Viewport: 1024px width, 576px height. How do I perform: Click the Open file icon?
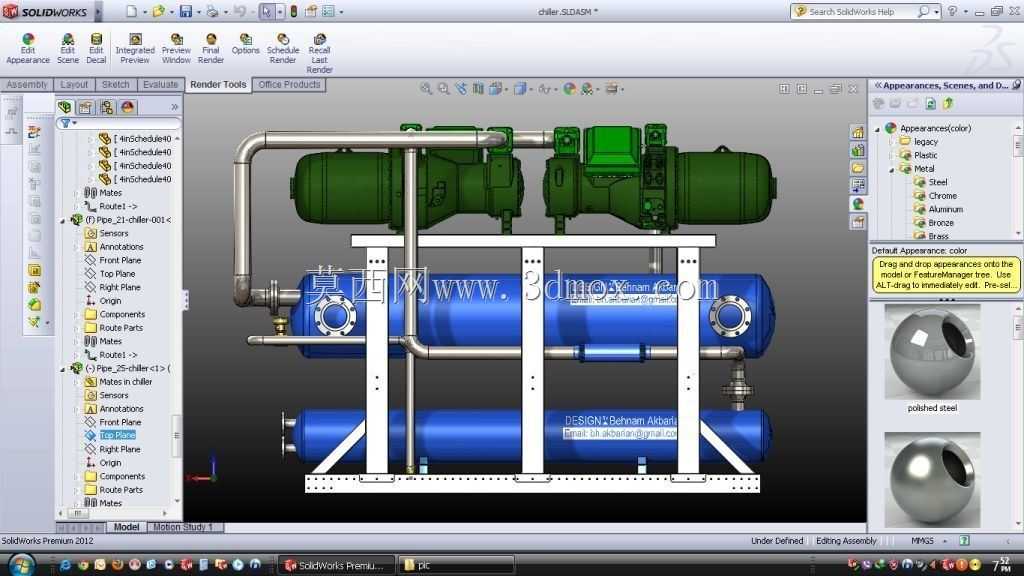pos(158,11)
